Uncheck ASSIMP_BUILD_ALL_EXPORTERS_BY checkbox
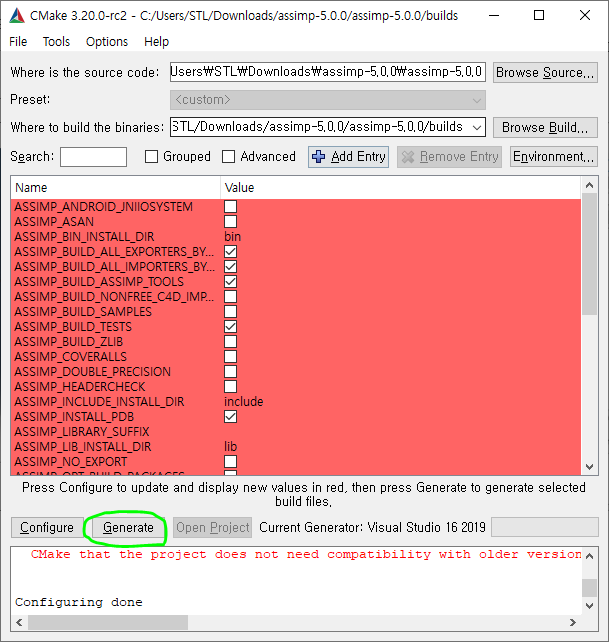Image resolution: width=609 pixels, height=642 pixels. [231, 251]
